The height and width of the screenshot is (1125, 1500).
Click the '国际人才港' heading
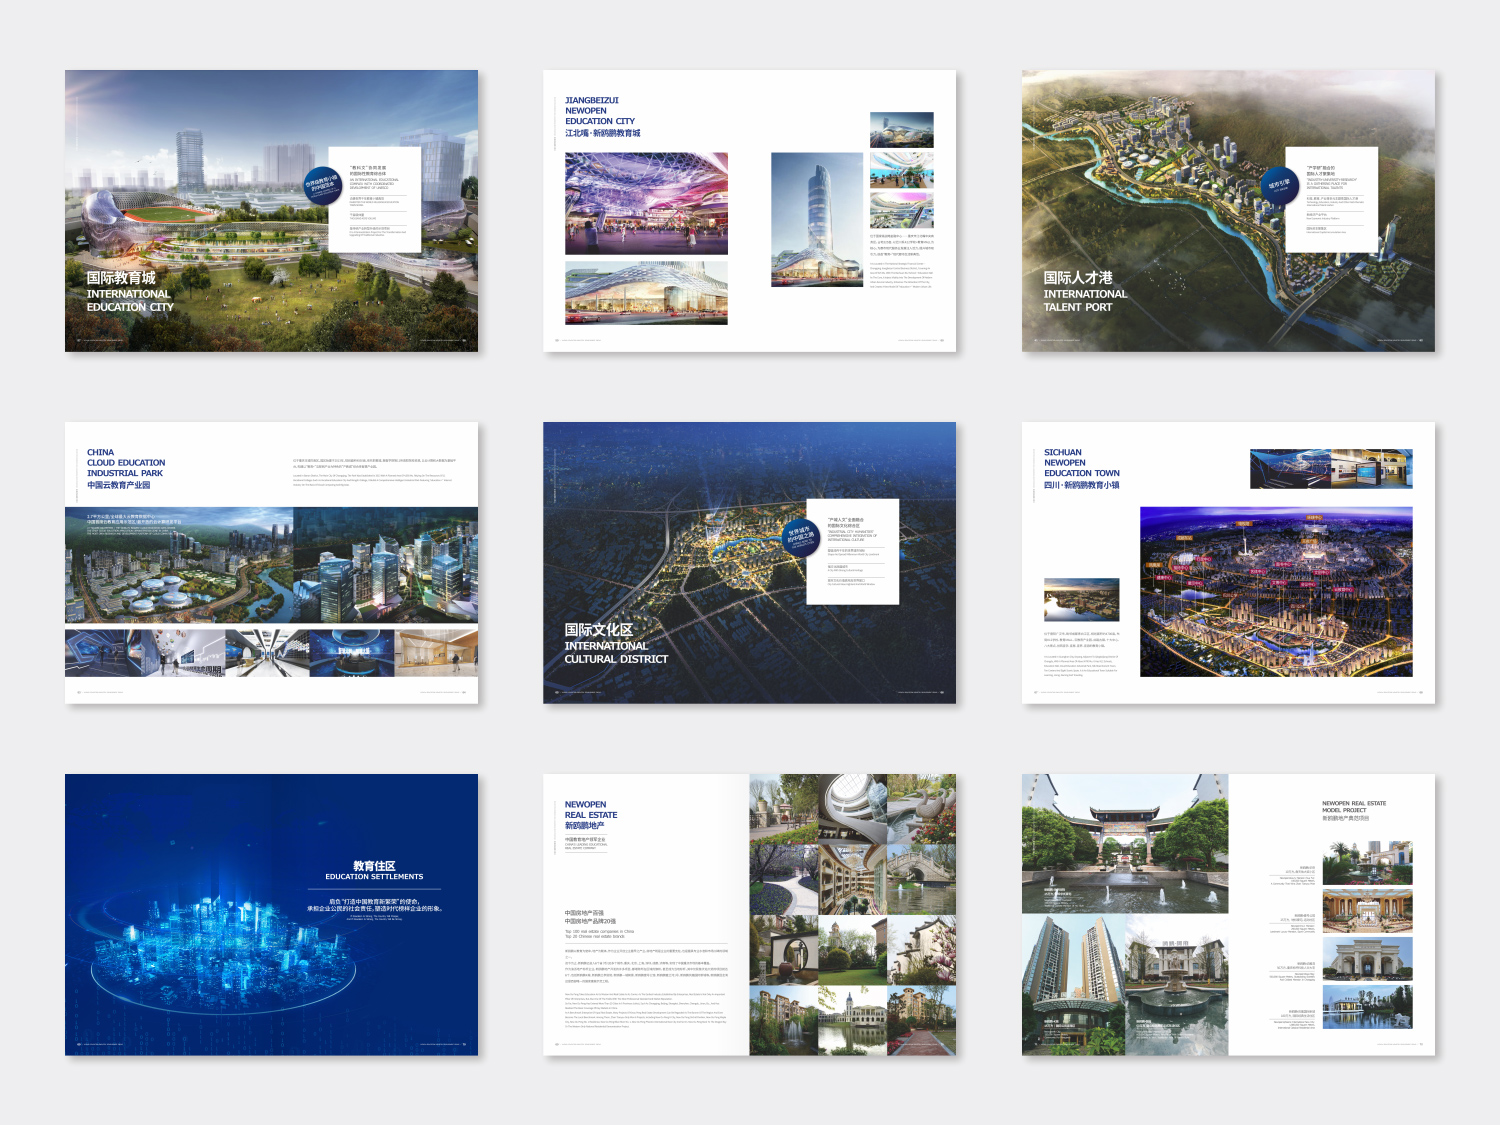(1078, 278)
